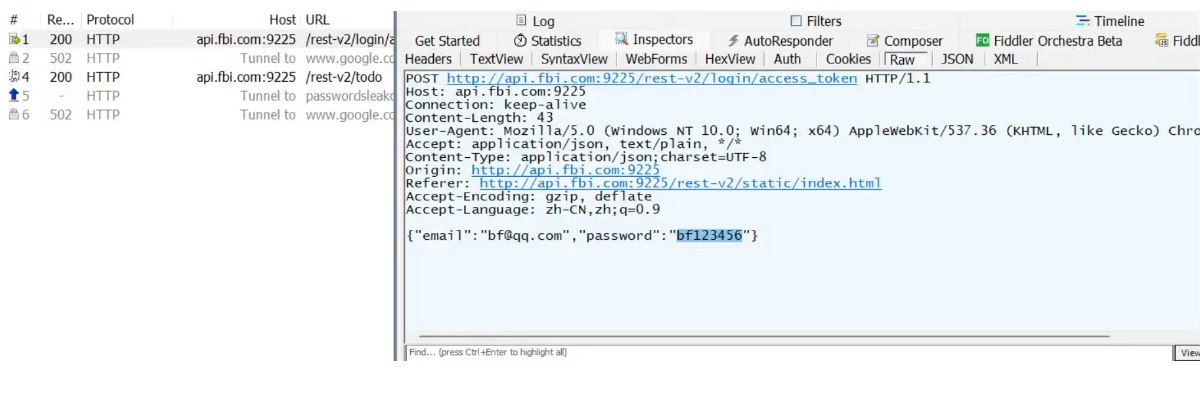The height and width of the screenshot is (394, 1200).
Task: Click the Content-Type: application/json header line
Action: 586,157
